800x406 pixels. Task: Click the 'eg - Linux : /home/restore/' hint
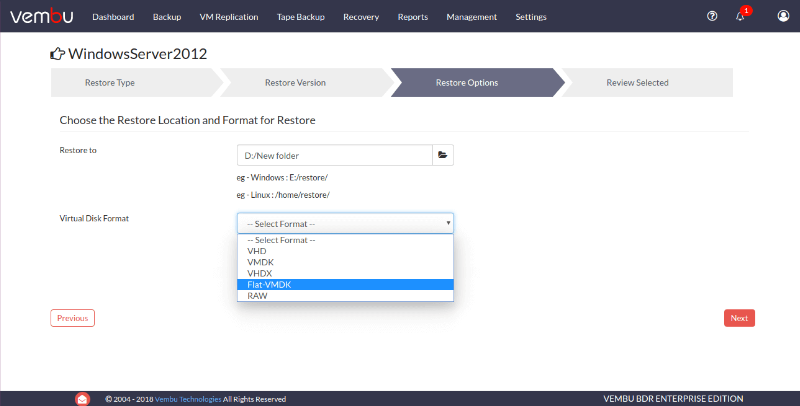pos(283,195)
